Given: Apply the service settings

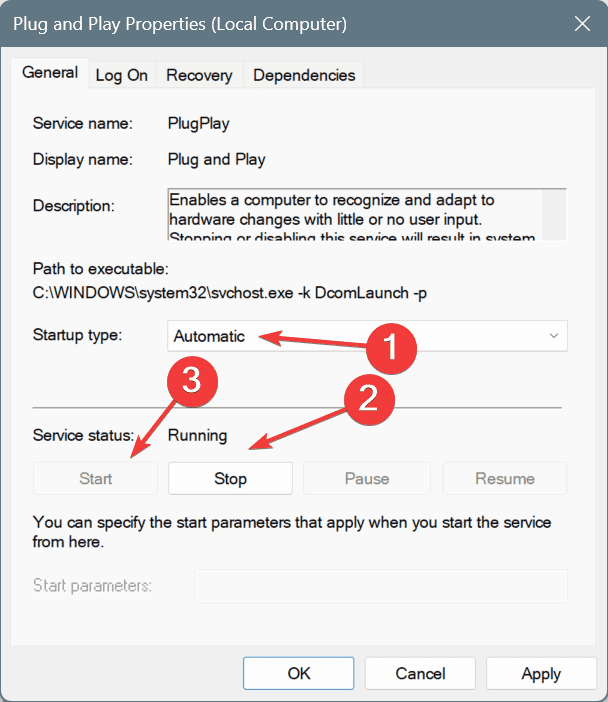Looking at the screenshot, I should click(541, 673).
